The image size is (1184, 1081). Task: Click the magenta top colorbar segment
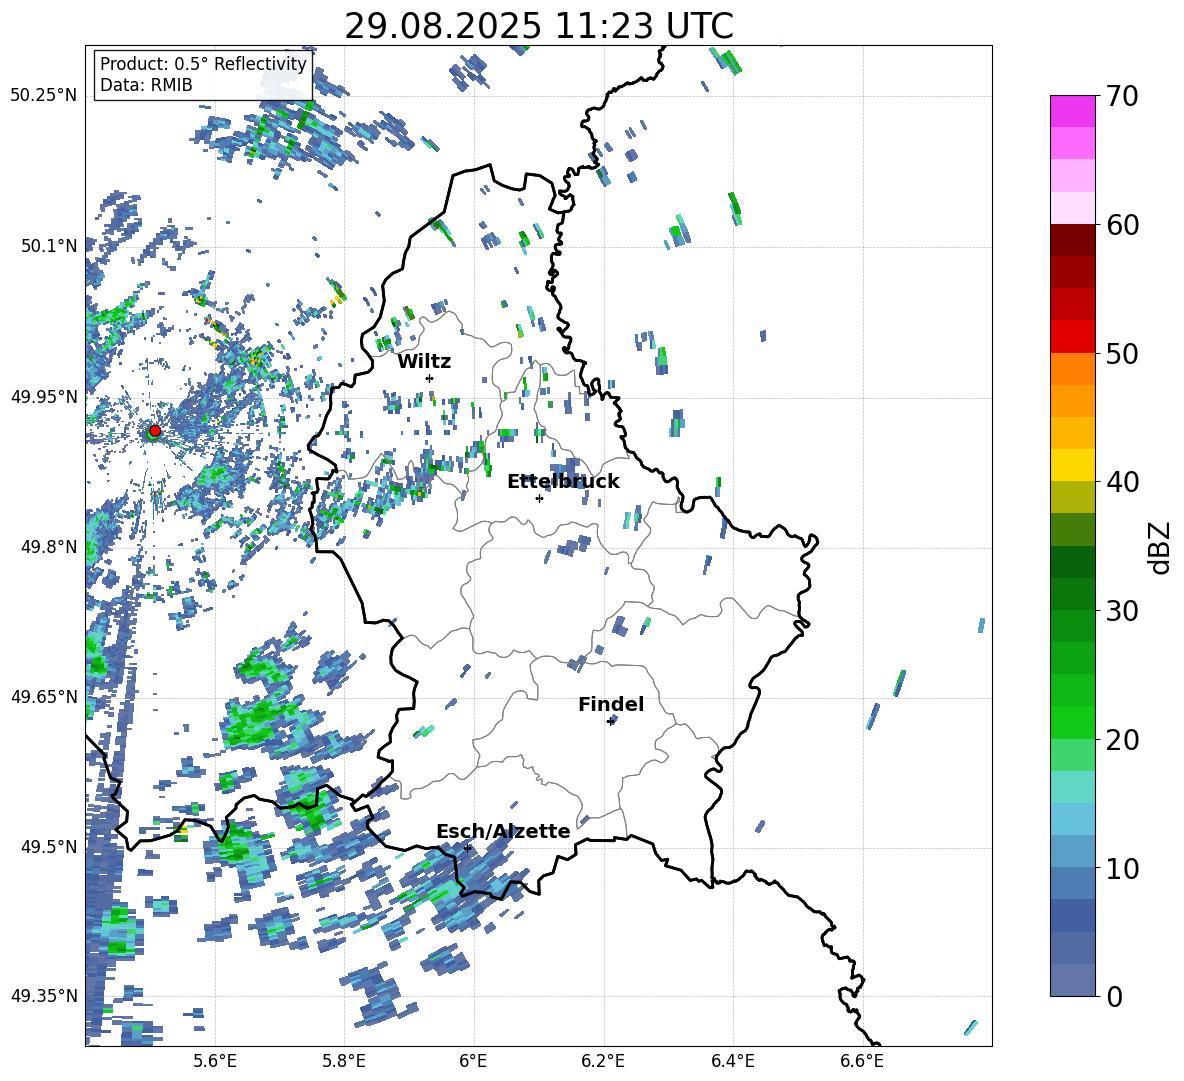coord(1072,111)
